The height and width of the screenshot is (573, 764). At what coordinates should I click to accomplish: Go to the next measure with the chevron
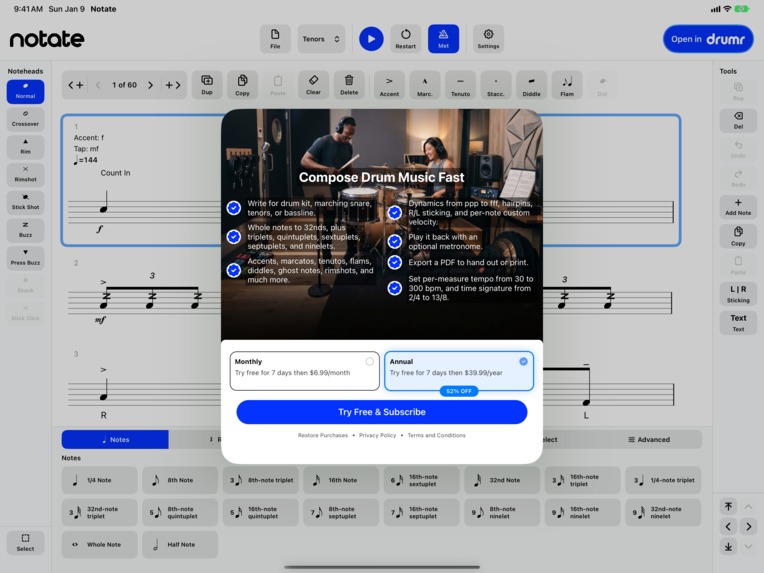point(151,85)
